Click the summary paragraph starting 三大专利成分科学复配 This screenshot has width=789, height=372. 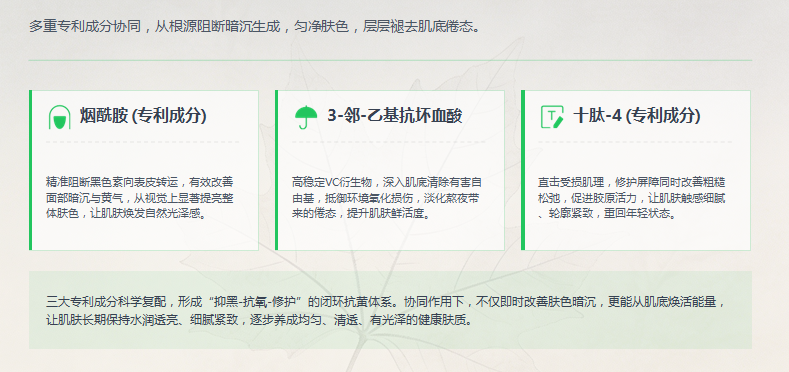[386, 311]
